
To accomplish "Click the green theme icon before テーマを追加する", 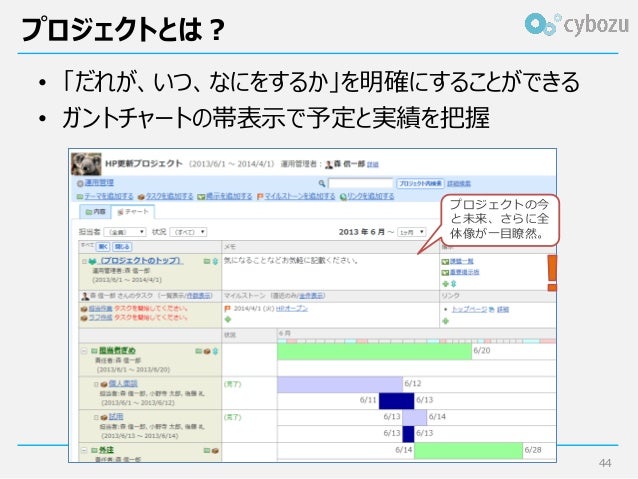I will (x=80, y=197).
